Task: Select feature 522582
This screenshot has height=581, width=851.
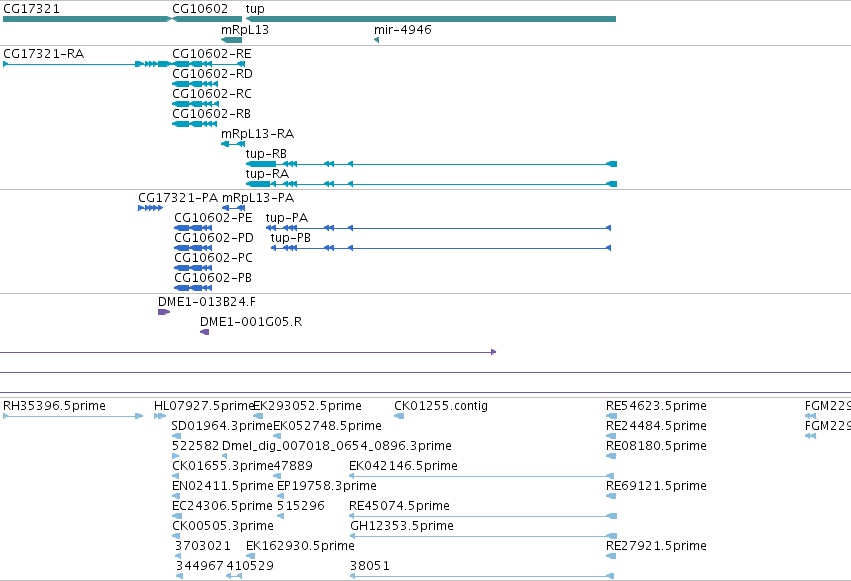Action: pyautogui.click(x=195, y=446)
